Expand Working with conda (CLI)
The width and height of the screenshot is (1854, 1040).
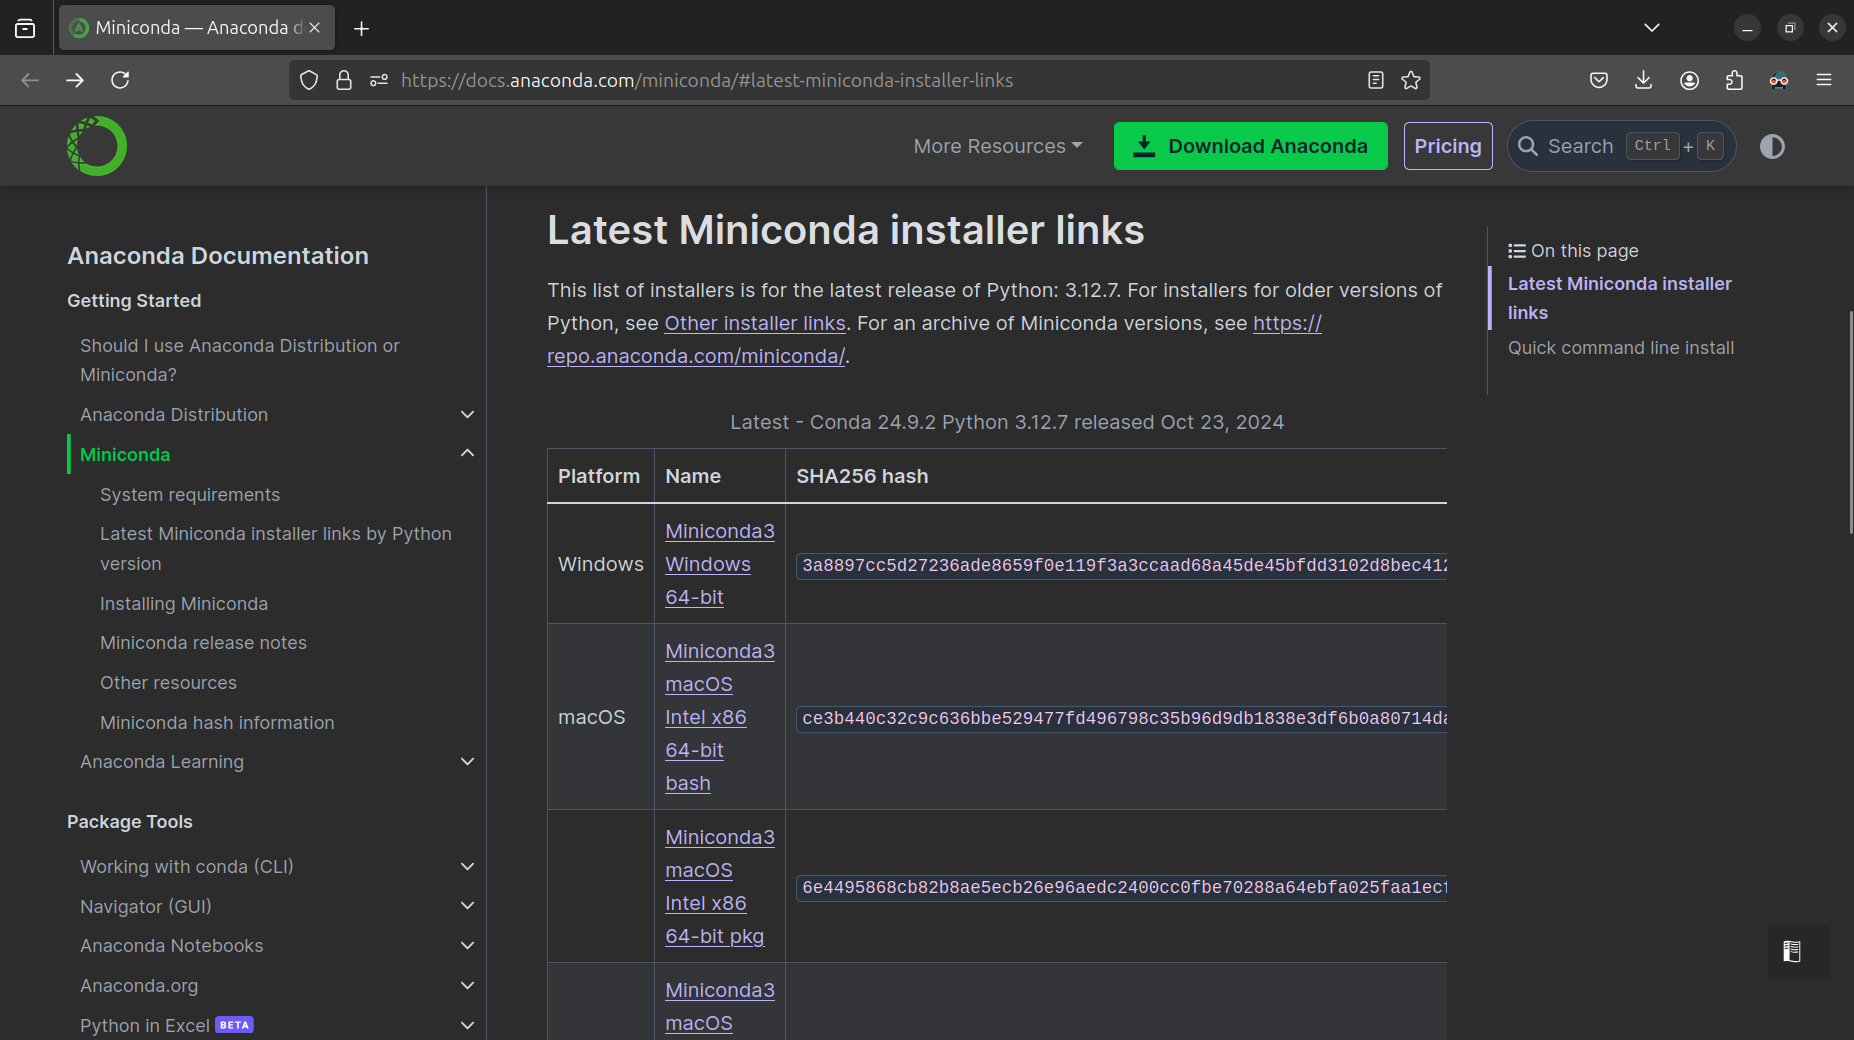(x=467, y=866)
